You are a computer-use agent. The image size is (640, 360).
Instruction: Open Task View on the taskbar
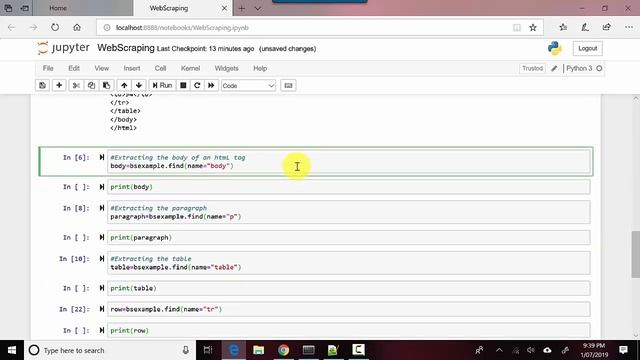[208, 350]
